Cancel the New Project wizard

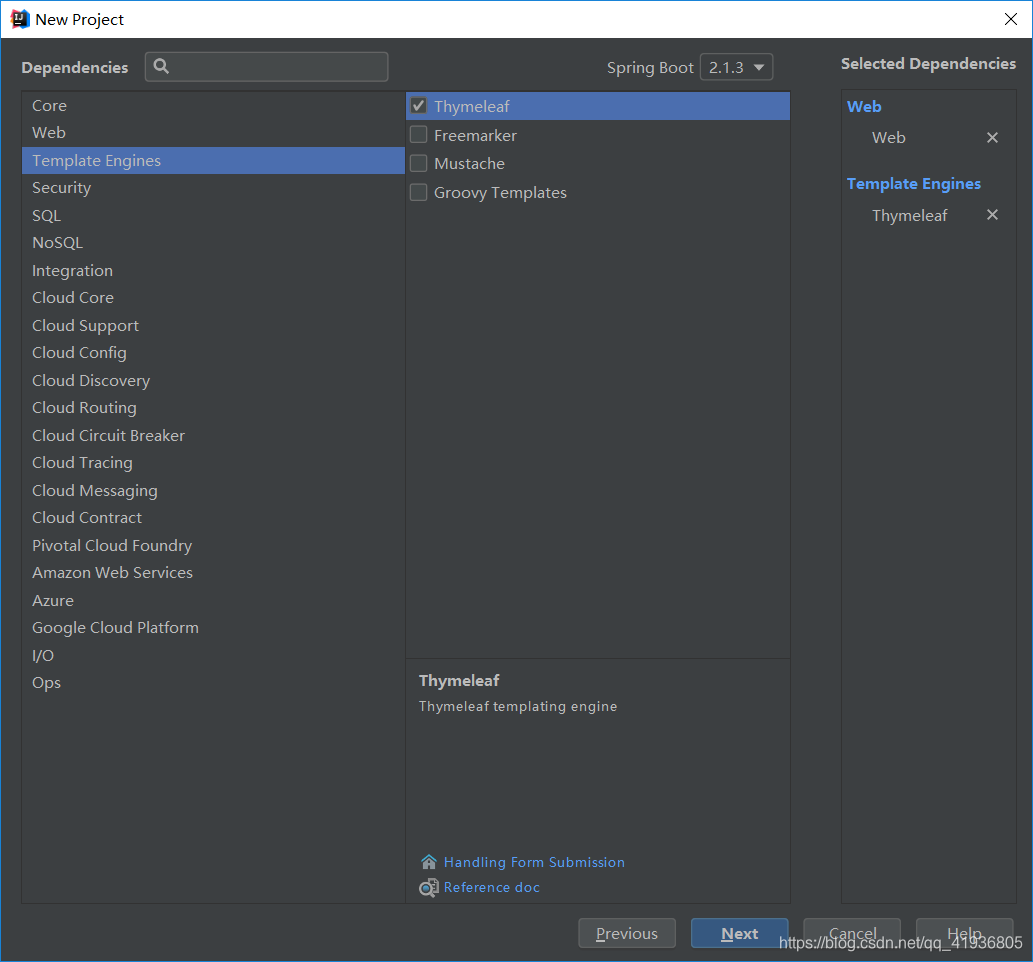coord(852,933)
